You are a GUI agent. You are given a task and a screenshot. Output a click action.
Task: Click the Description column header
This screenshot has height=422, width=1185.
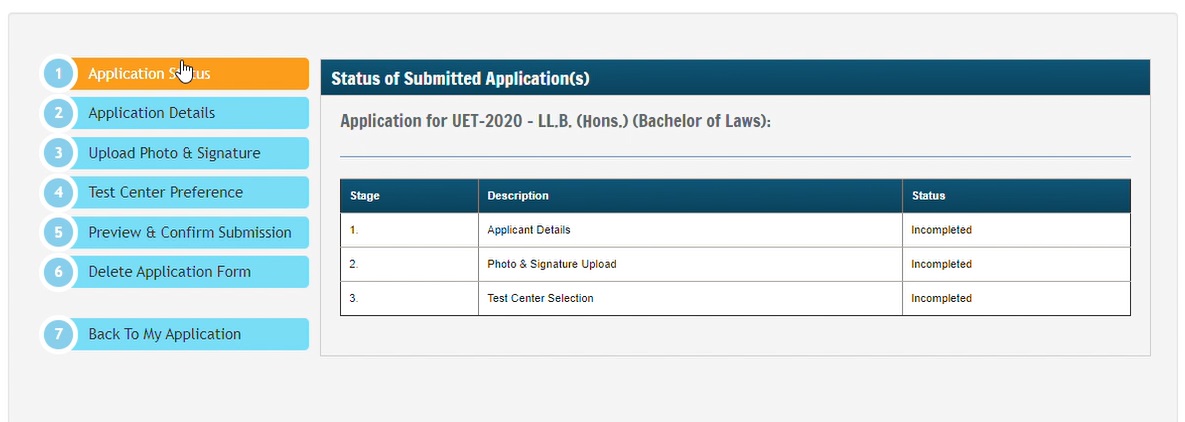(x=518, y=196)
